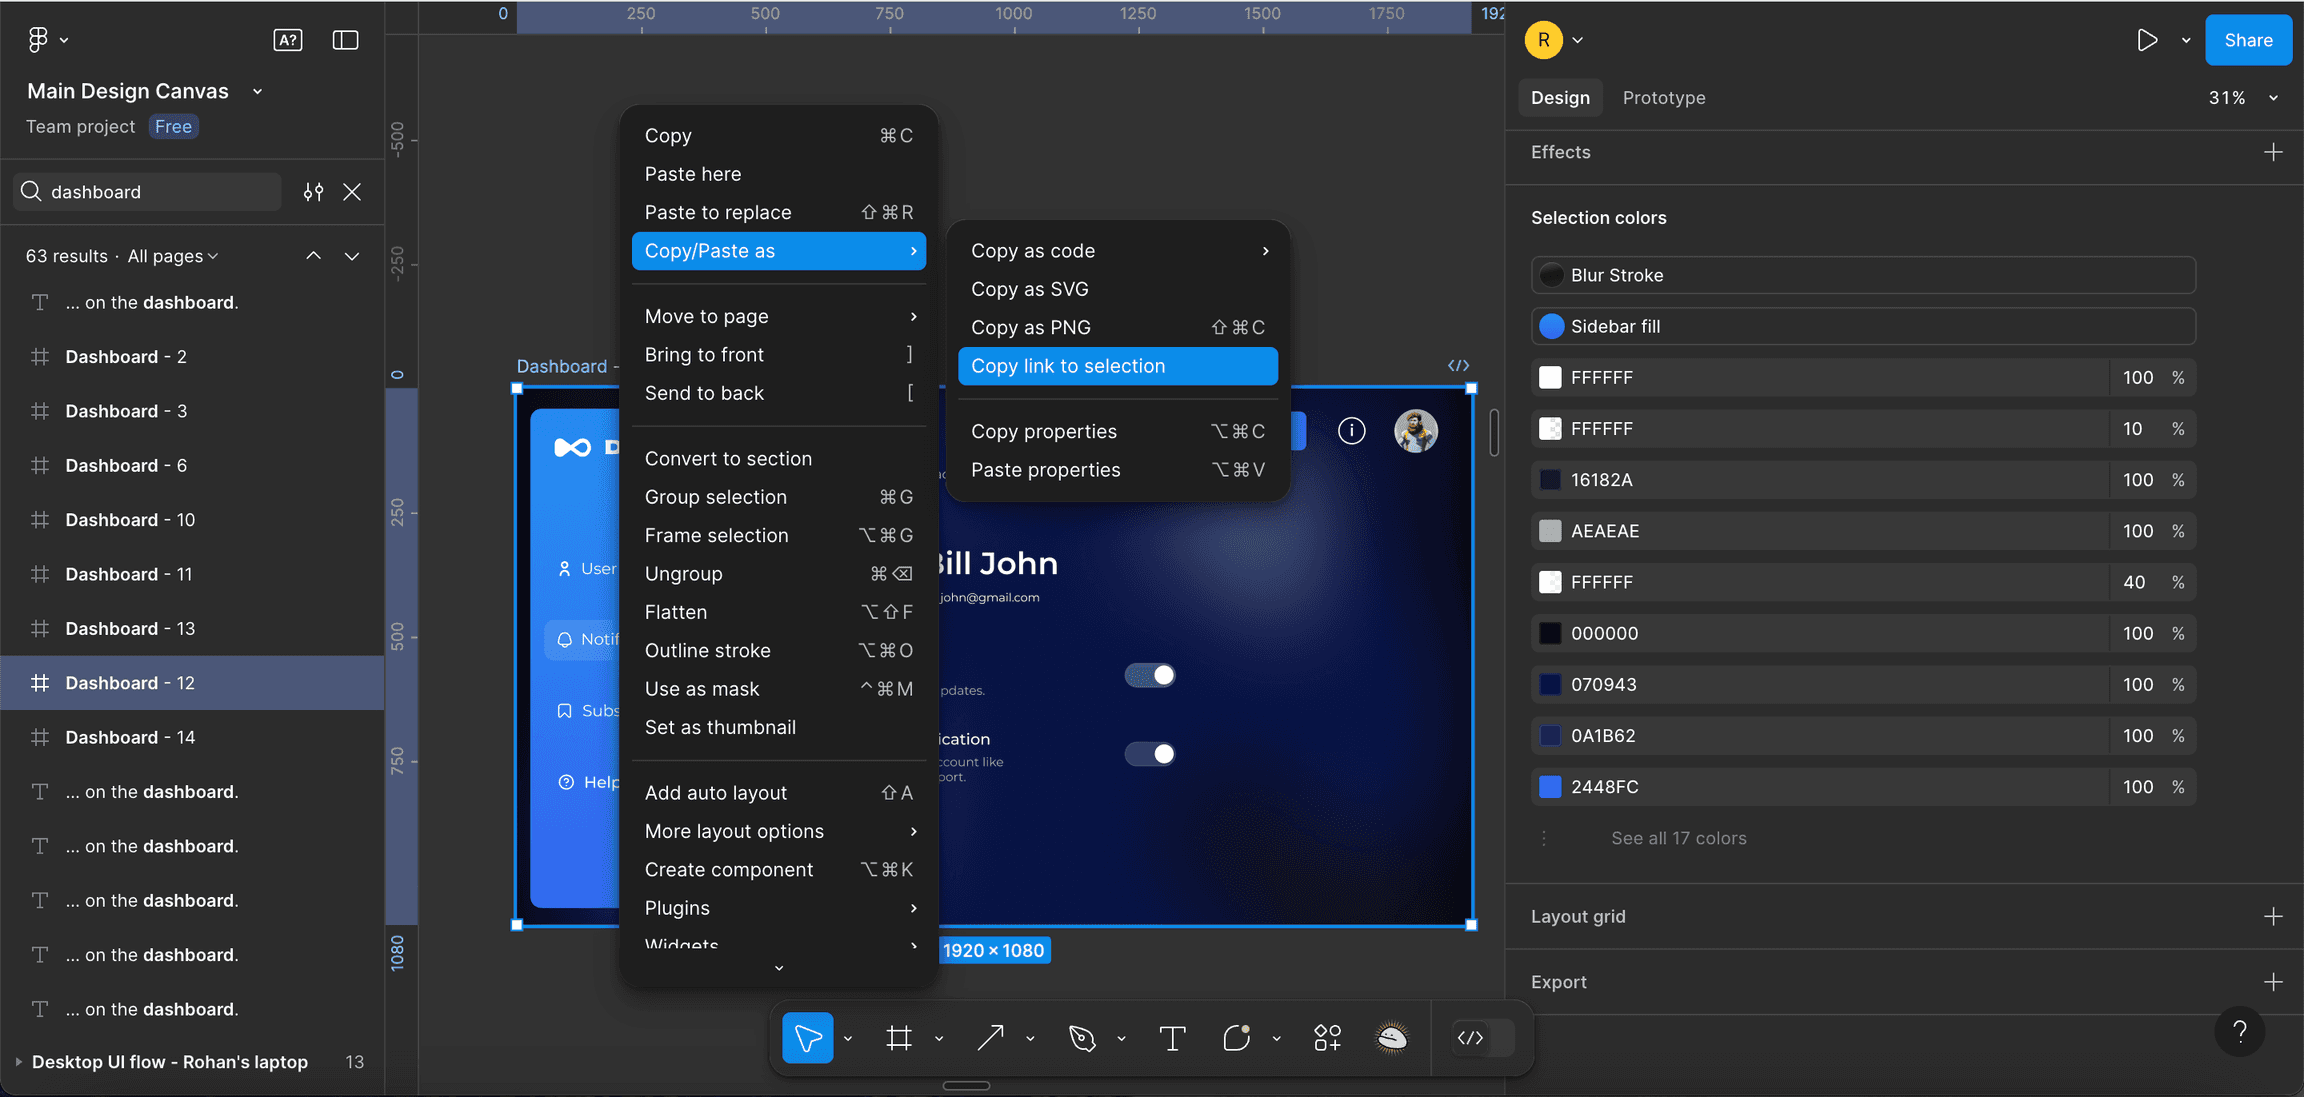The width and height of the screenshot is (2304, 1097).
Task: Select the Frame tool in toolbar
Action: click(899, 1038)
